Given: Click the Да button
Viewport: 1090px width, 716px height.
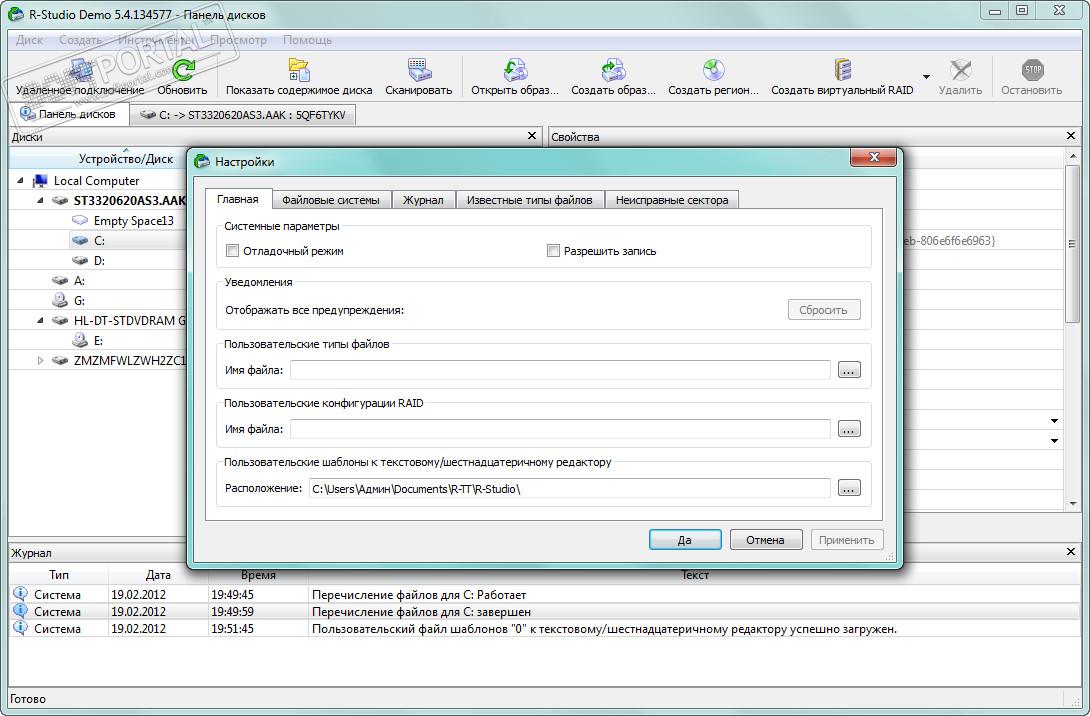Looking at the screenshot, I should pos(685,539).
